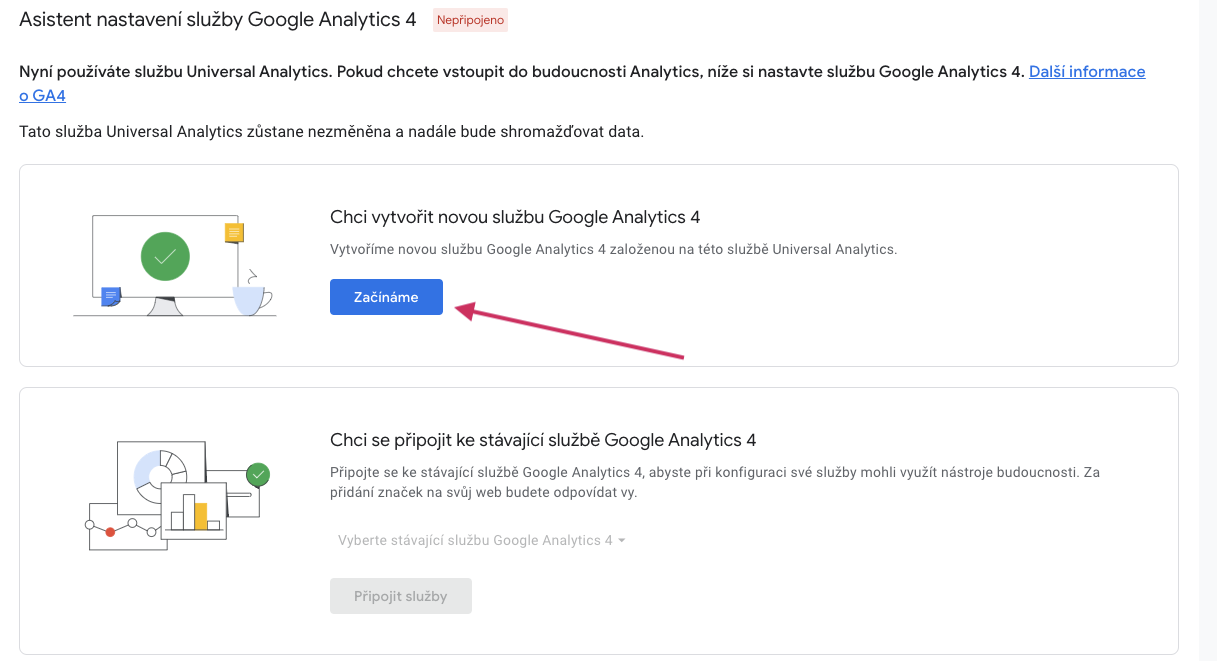The image size is (1217, 661).
Task: Click the vertical scrollbar on the right edge
Action: [x=1208, y=330]
